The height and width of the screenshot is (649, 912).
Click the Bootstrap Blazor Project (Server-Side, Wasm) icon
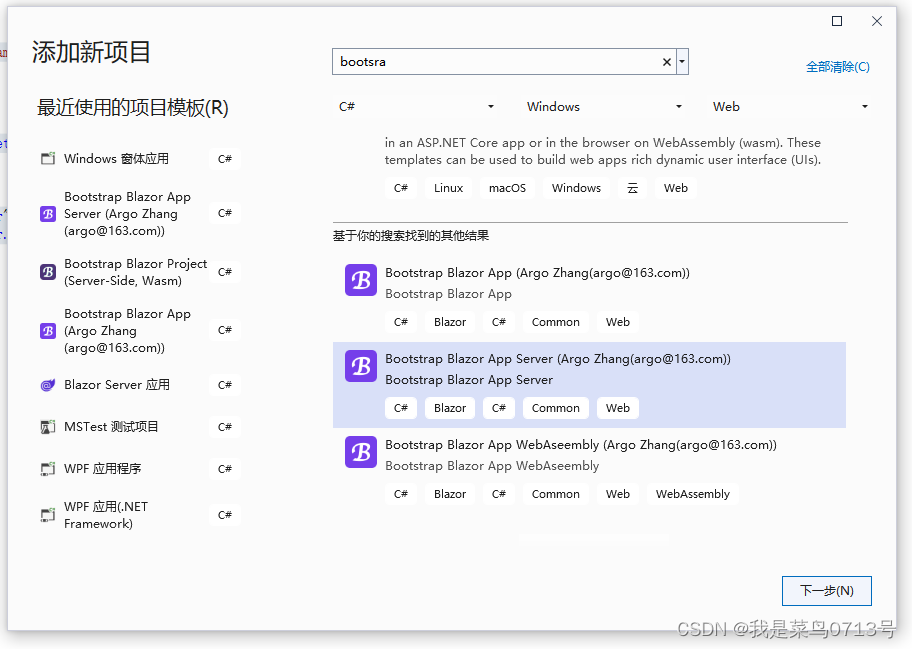point(47,271)
